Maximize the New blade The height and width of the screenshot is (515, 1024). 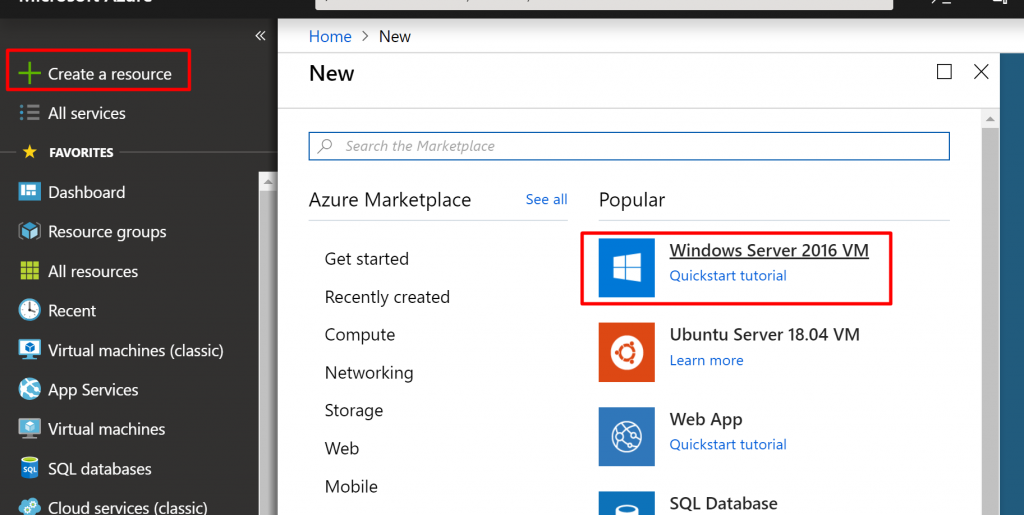coord(944,71)
